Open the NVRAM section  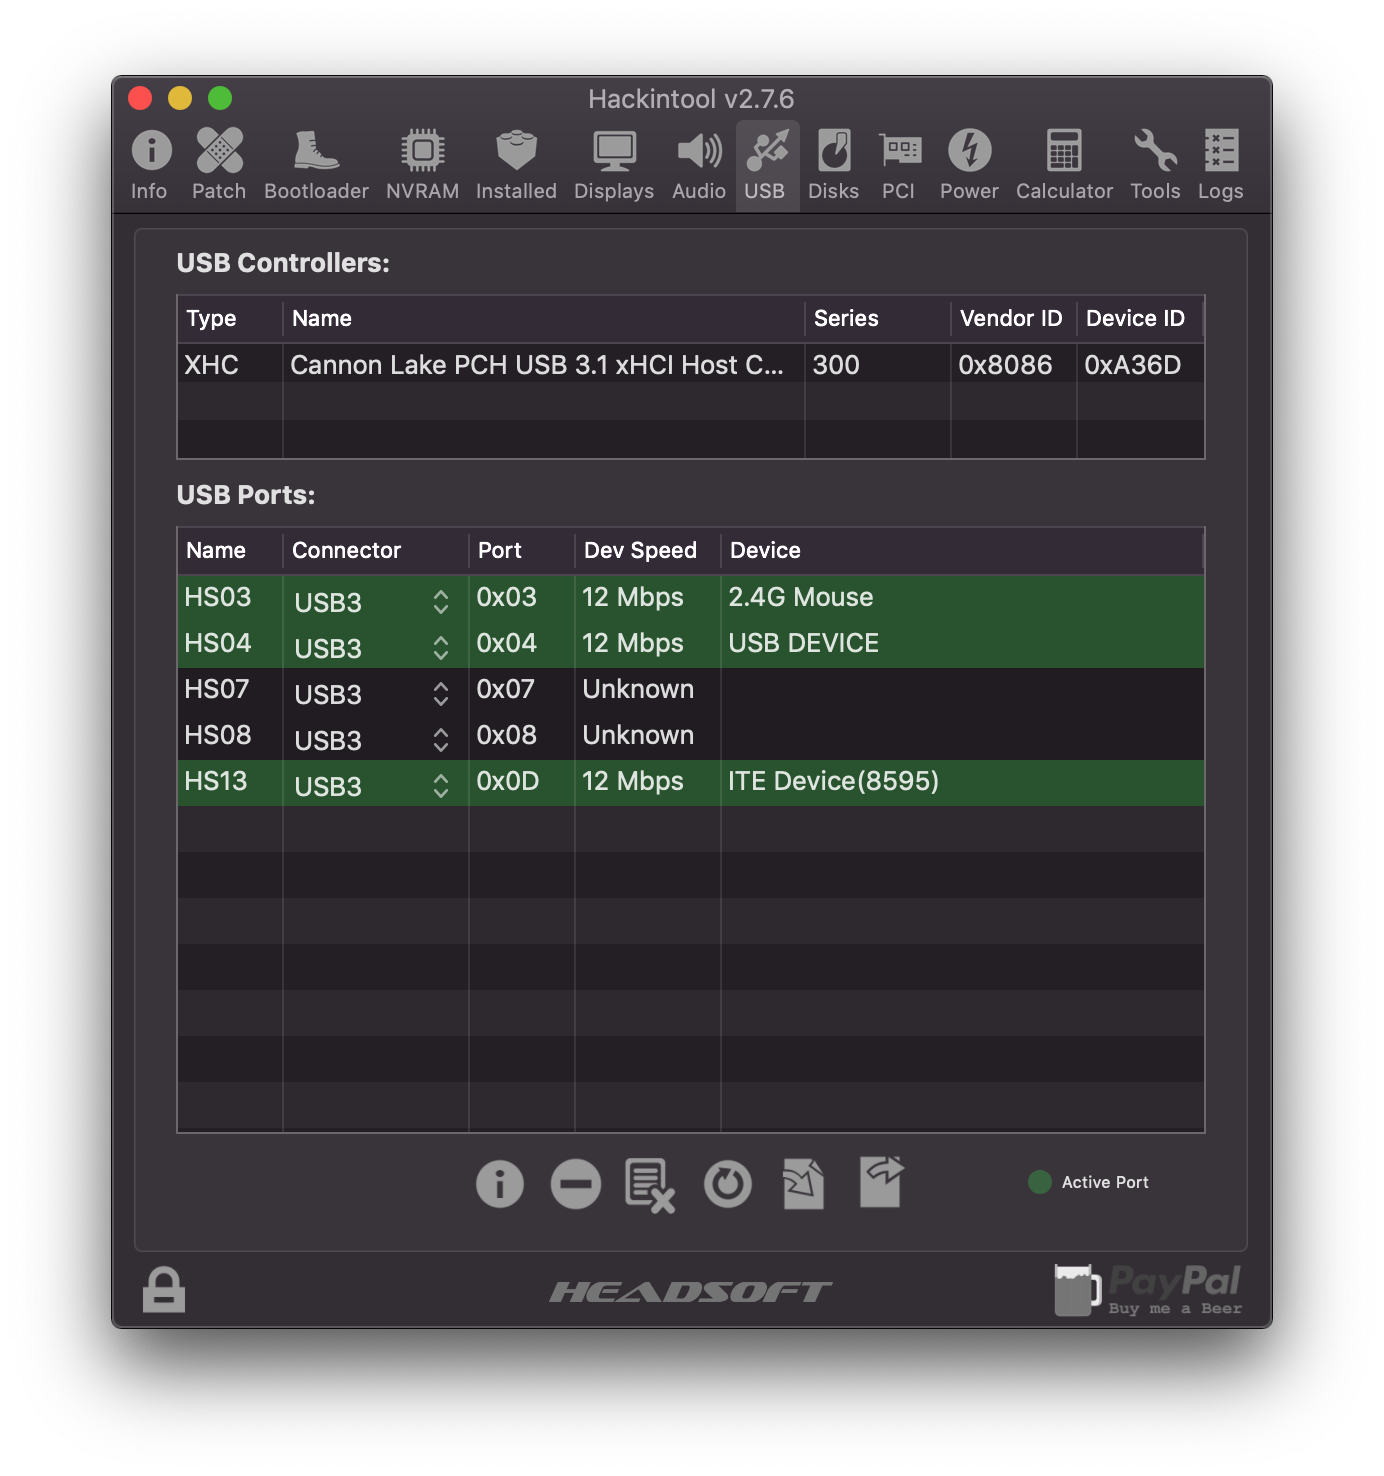[423, 165]
